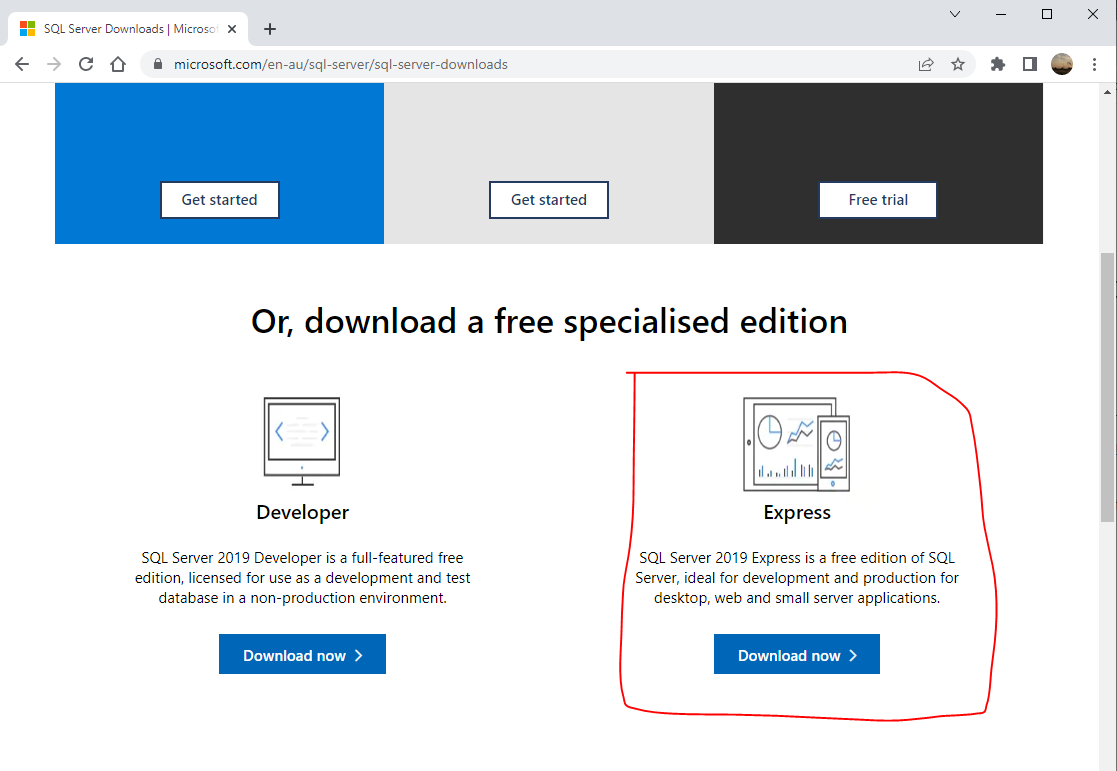Download SQL Server Developer edition now

tap(302, 654)
